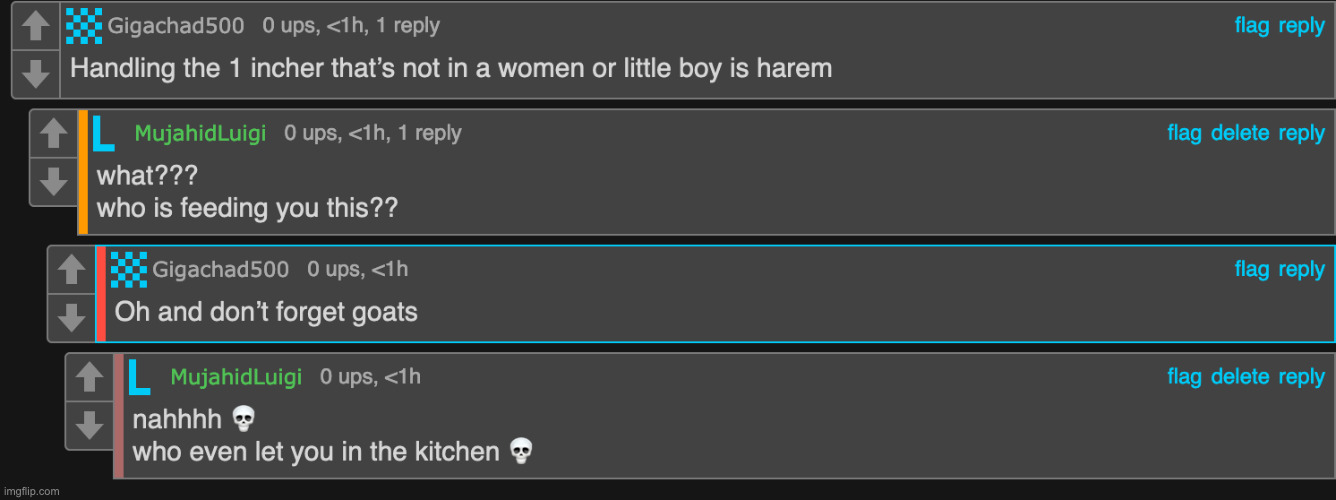Viewport: 1336px width, 500px height.
Task: Flag the "who is feeding you this" comment
Action: point(1184,133)
